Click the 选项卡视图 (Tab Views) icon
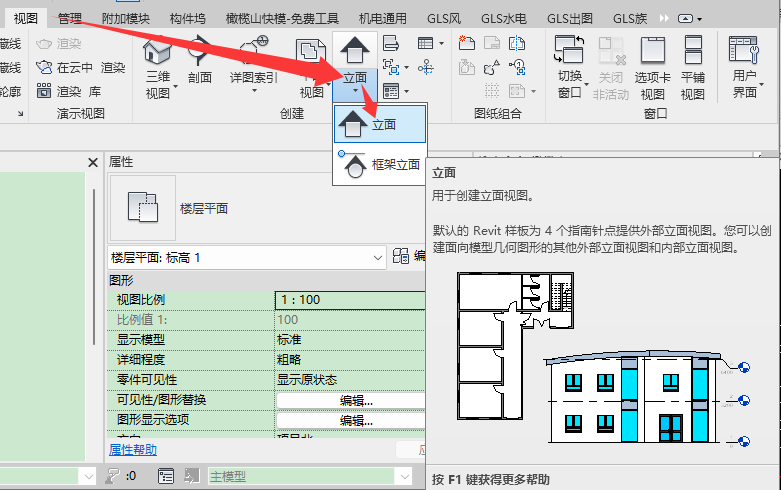The width and height of the screenshot is (781, 490). (652, 50)
